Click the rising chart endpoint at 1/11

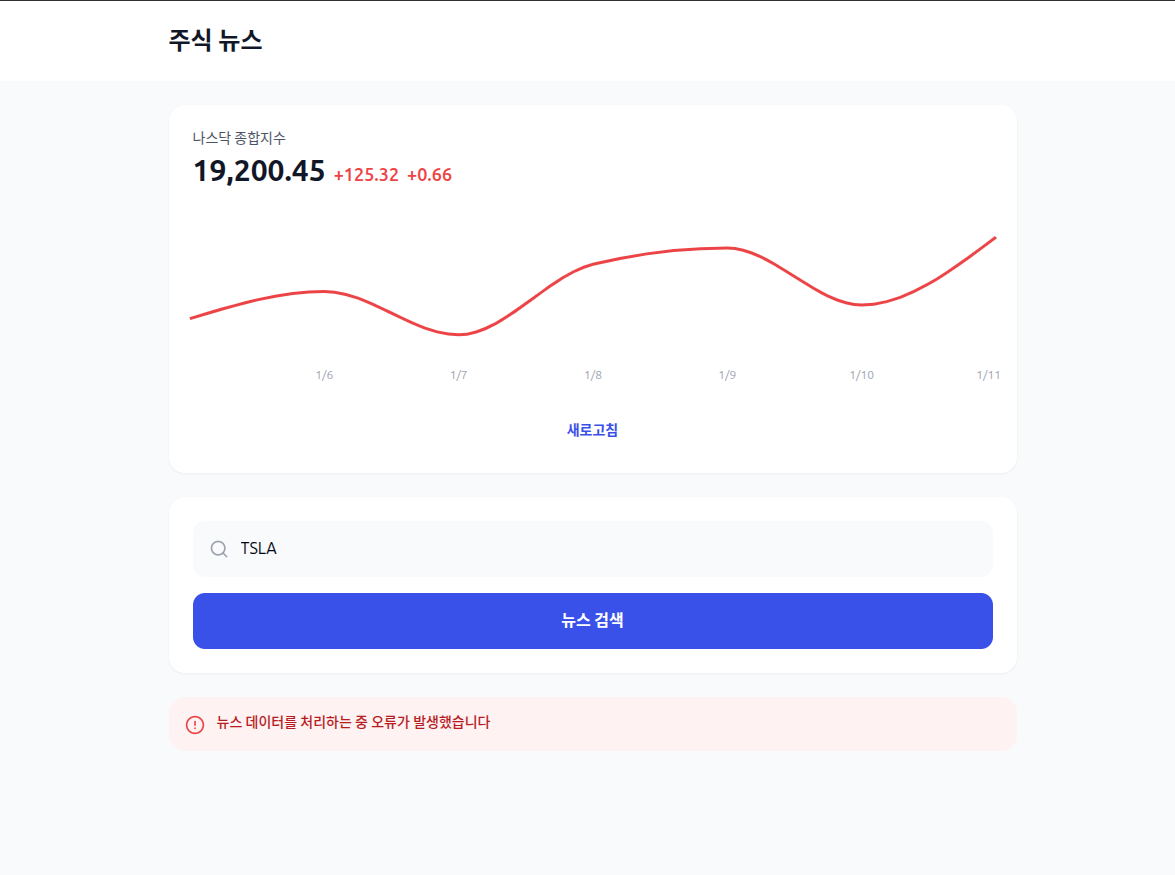pyautogui.click(x=993, y=238)
